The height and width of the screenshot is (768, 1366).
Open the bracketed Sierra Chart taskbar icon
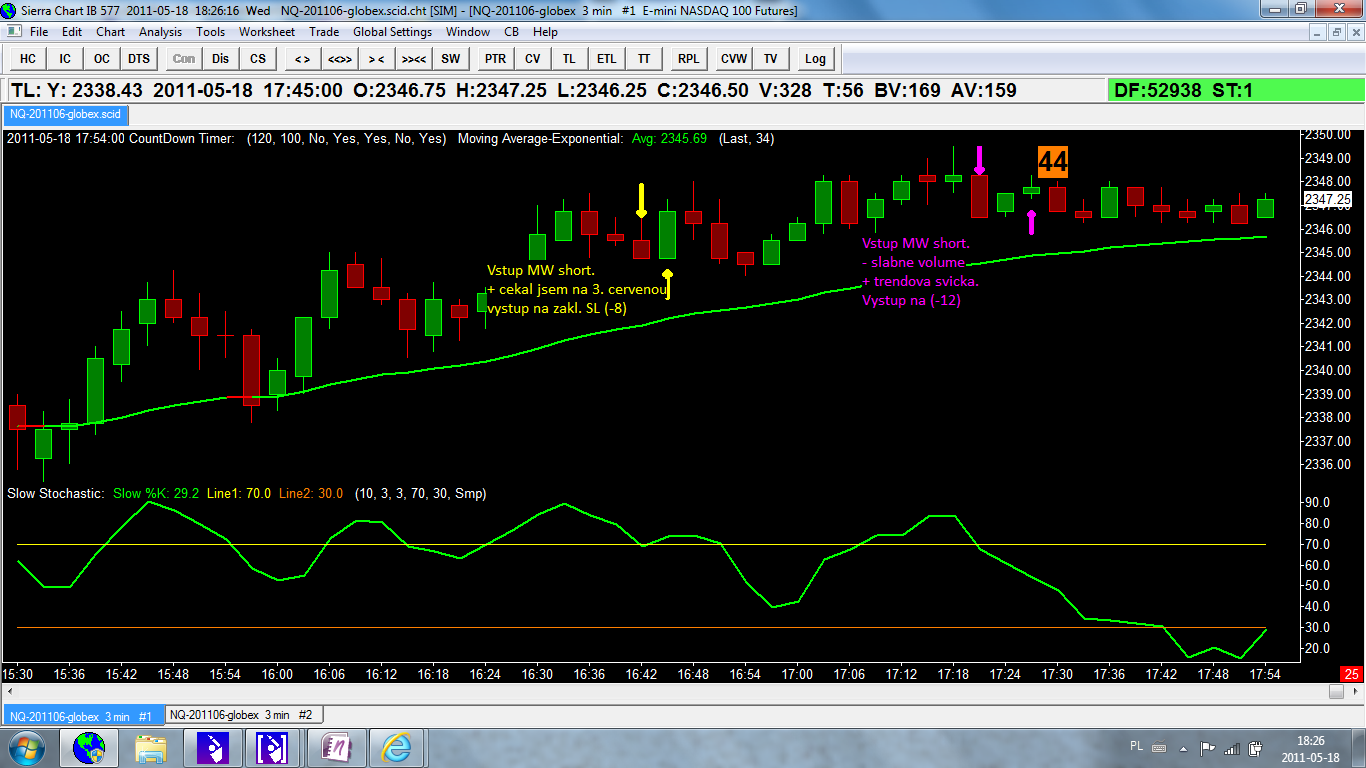(273, 747)
